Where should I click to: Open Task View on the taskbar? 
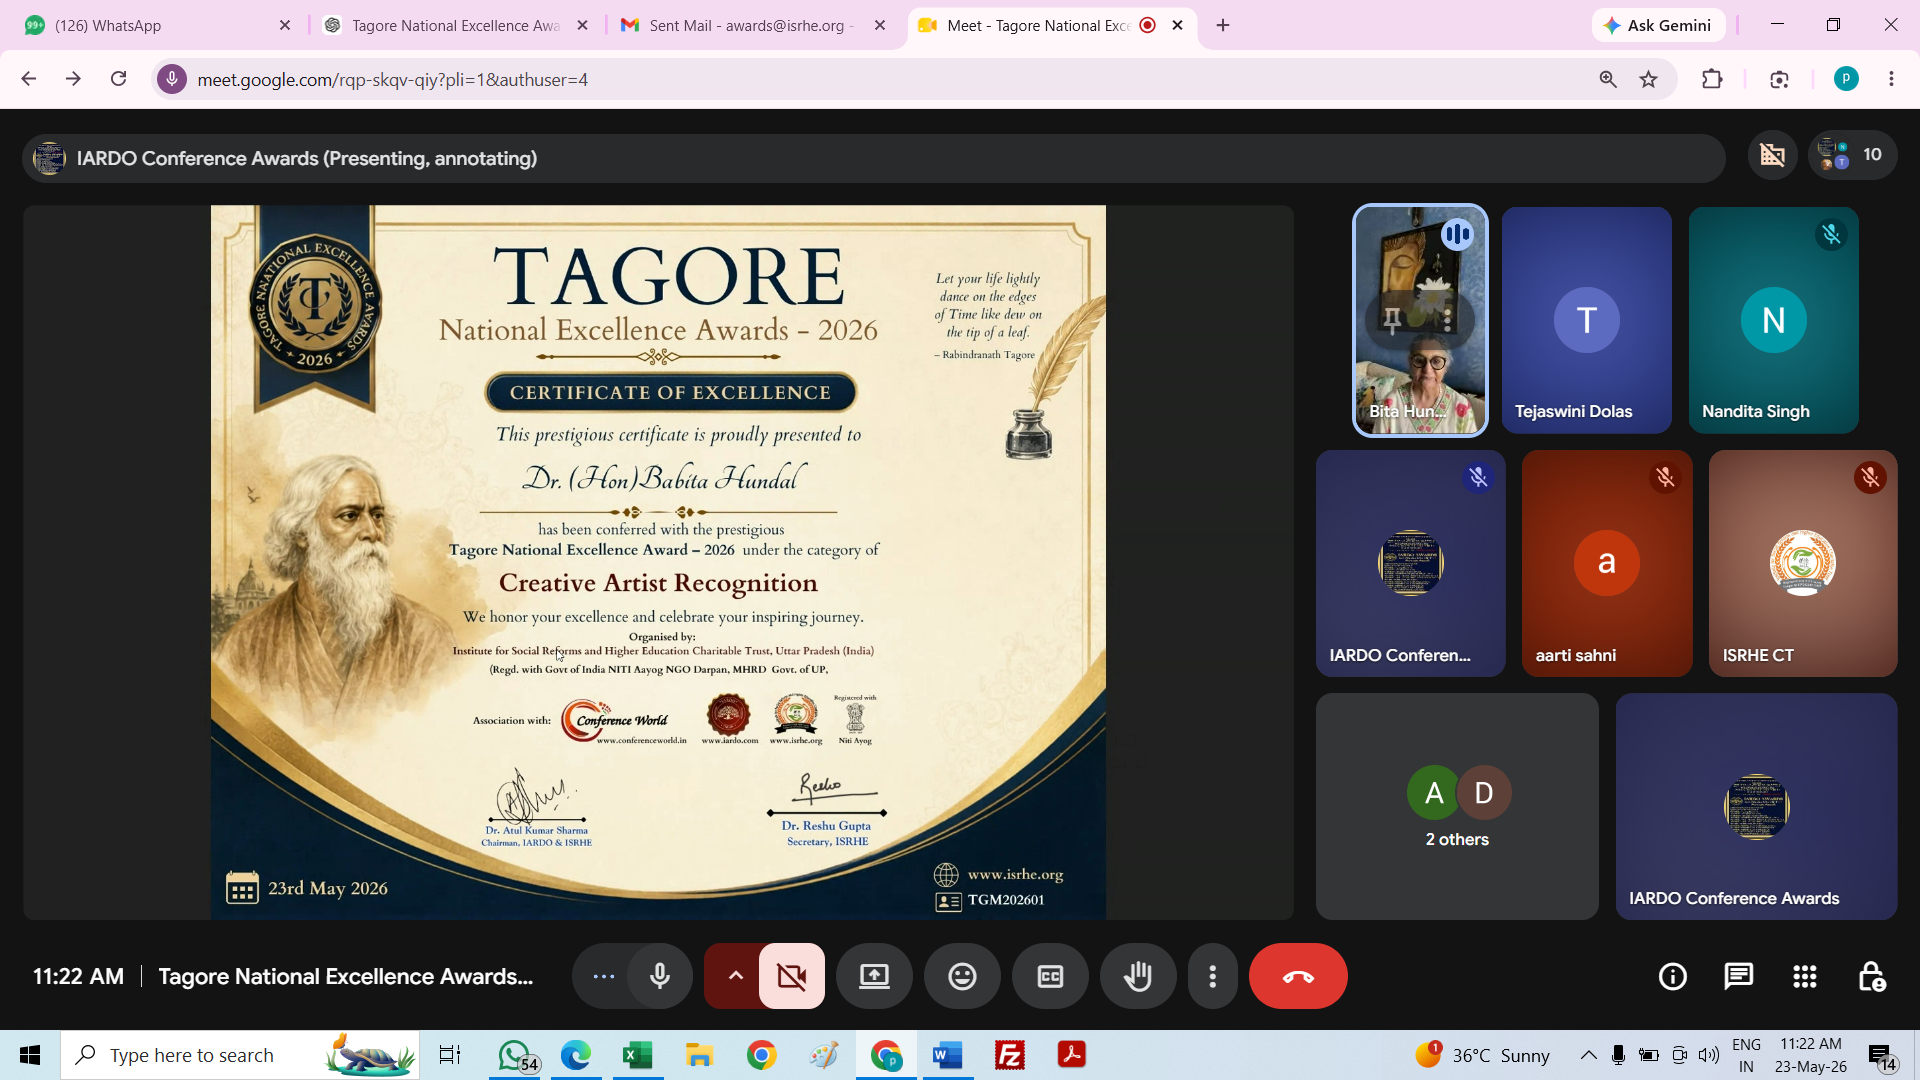point(450,1055)
